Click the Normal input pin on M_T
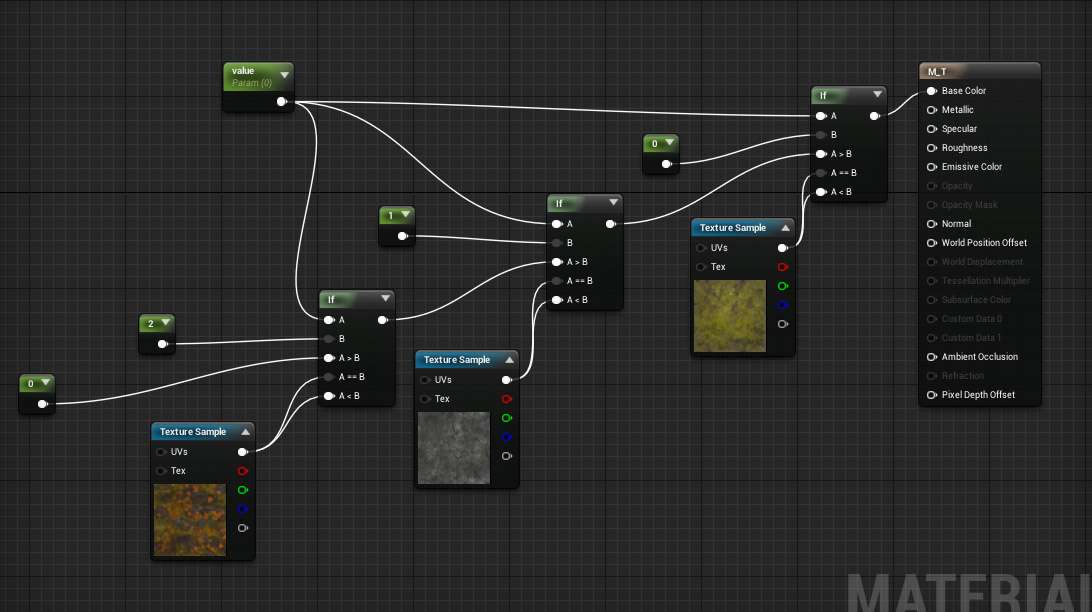The width and height of the screenshot is (1092, 612). (932, 224)
